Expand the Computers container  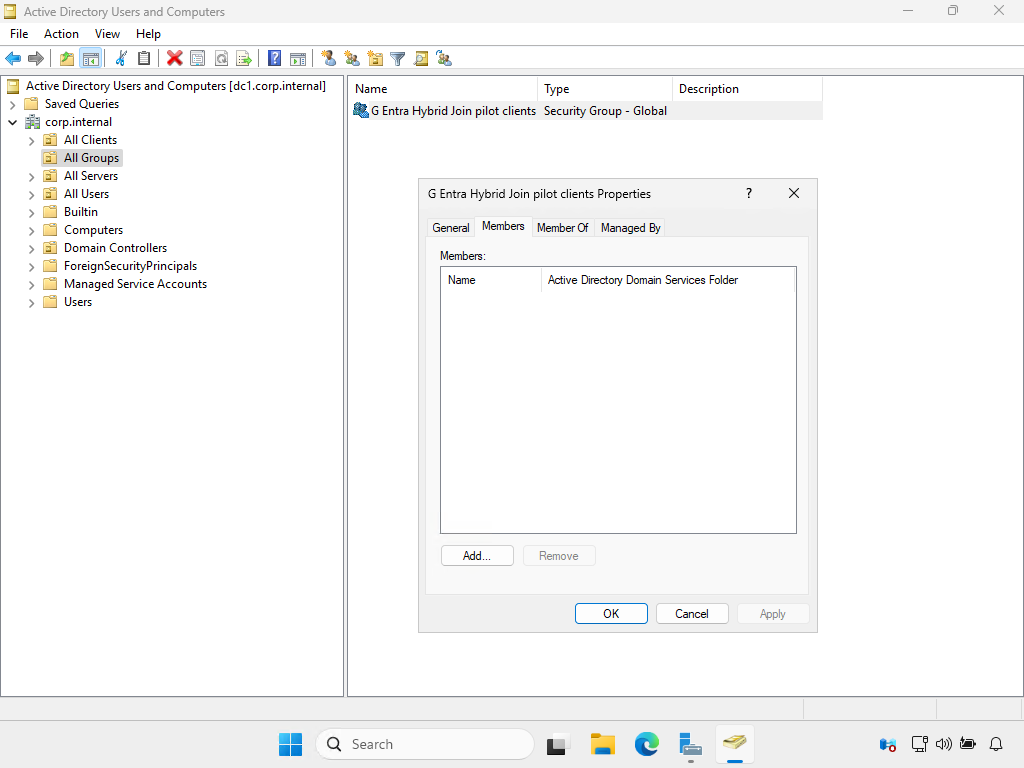coord(31,231)
